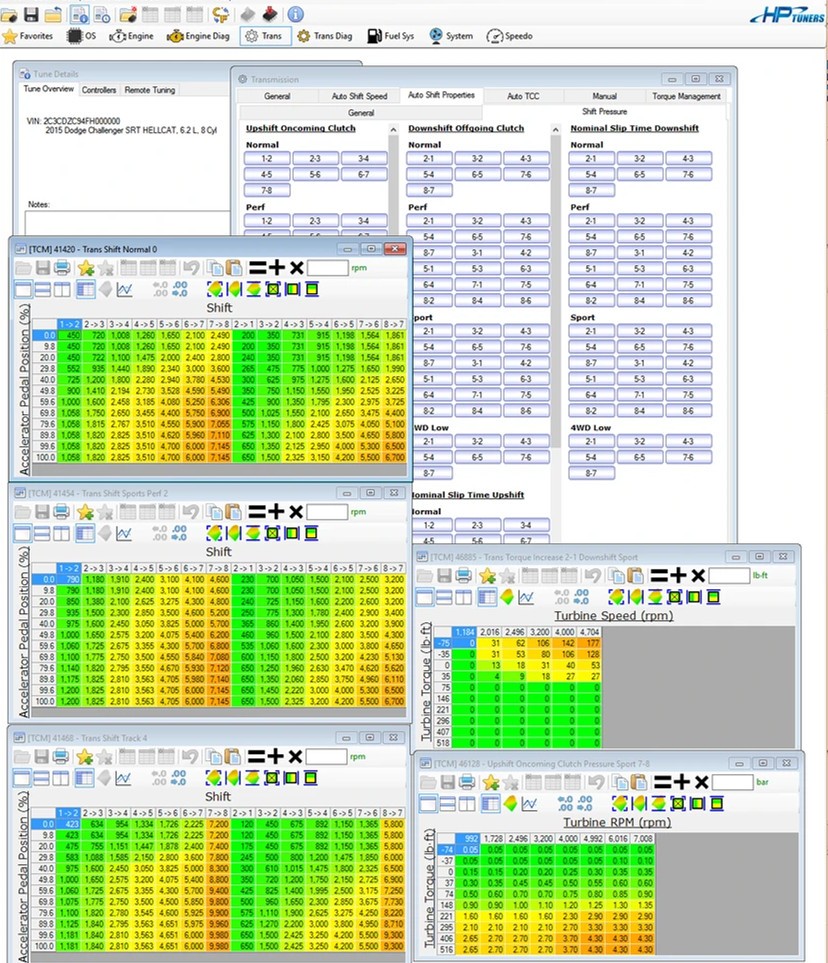
Task: Select Tune Overview tab
Action: coord(49,89)
